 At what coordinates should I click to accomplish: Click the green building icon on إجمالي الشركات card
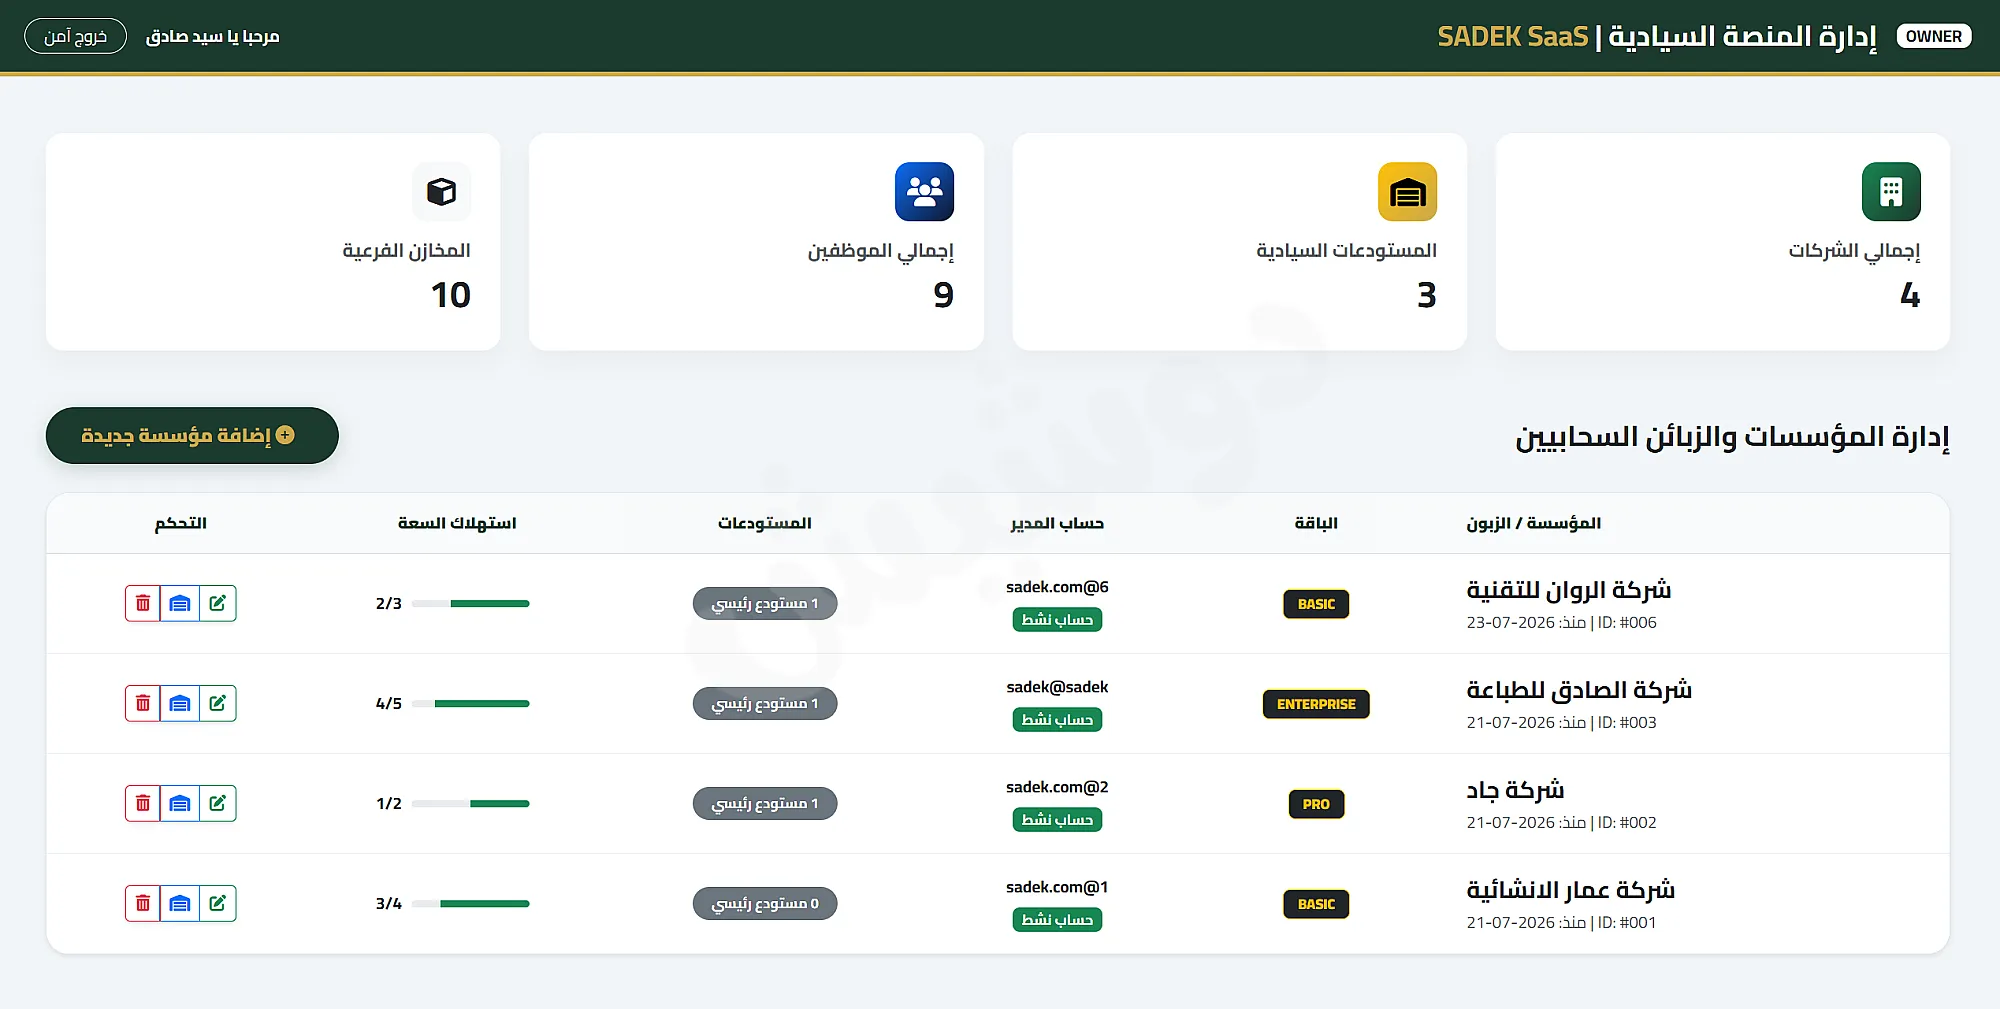click(1891, 191)
